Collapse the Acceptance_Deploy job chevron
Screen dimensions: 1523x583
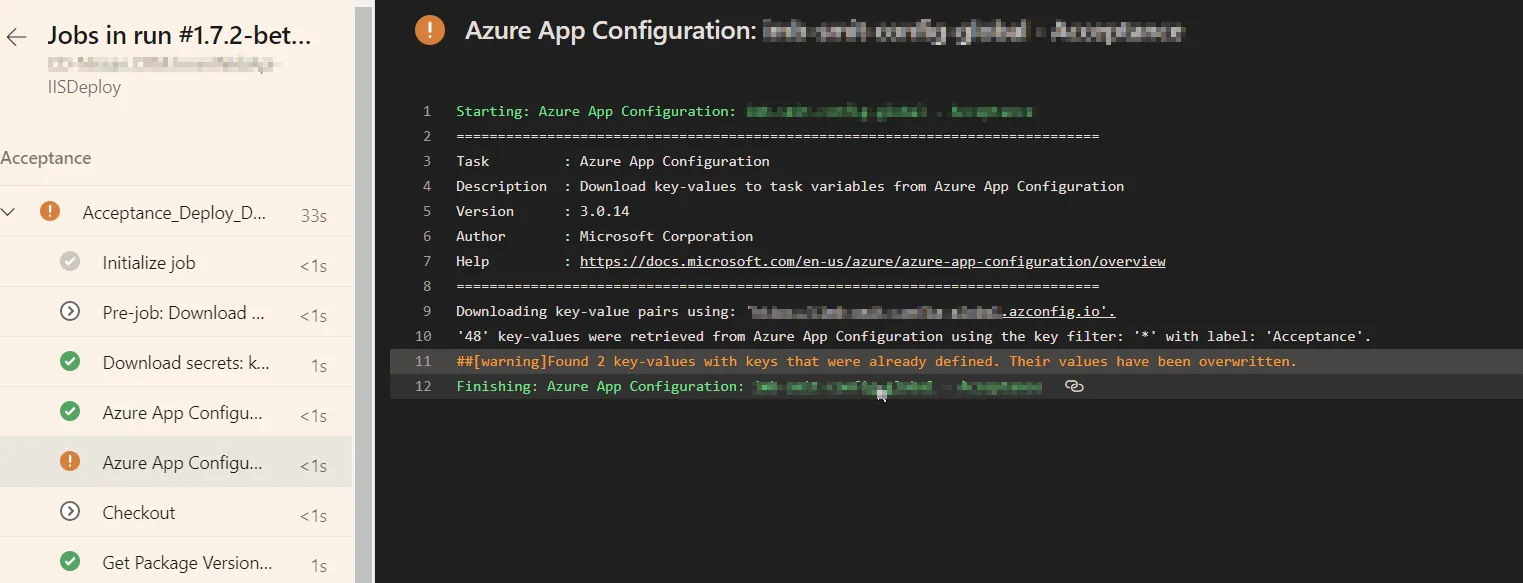pos(9,212)
